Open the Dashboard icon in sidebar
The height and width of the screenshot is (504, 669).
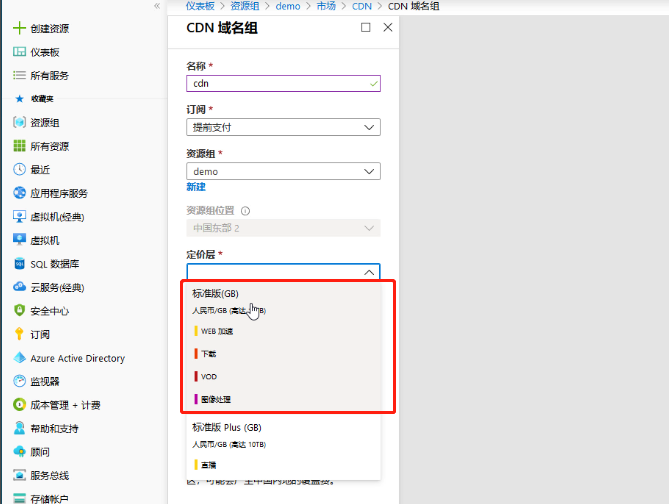coord(19,52)
